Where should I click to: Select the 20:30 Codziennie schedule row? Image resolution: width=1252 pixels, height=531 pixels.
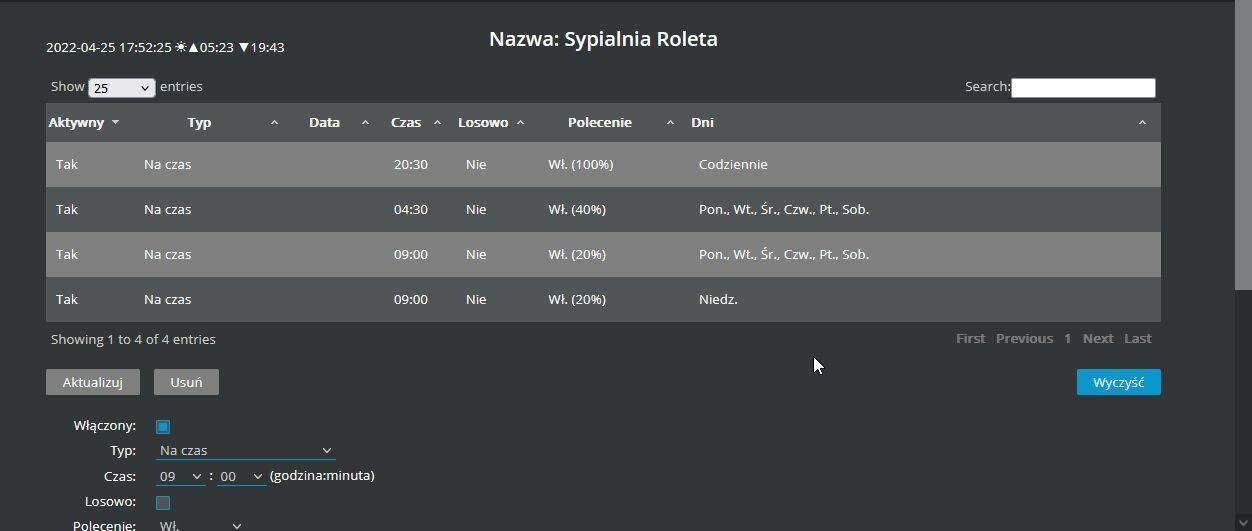coord(603,165)
